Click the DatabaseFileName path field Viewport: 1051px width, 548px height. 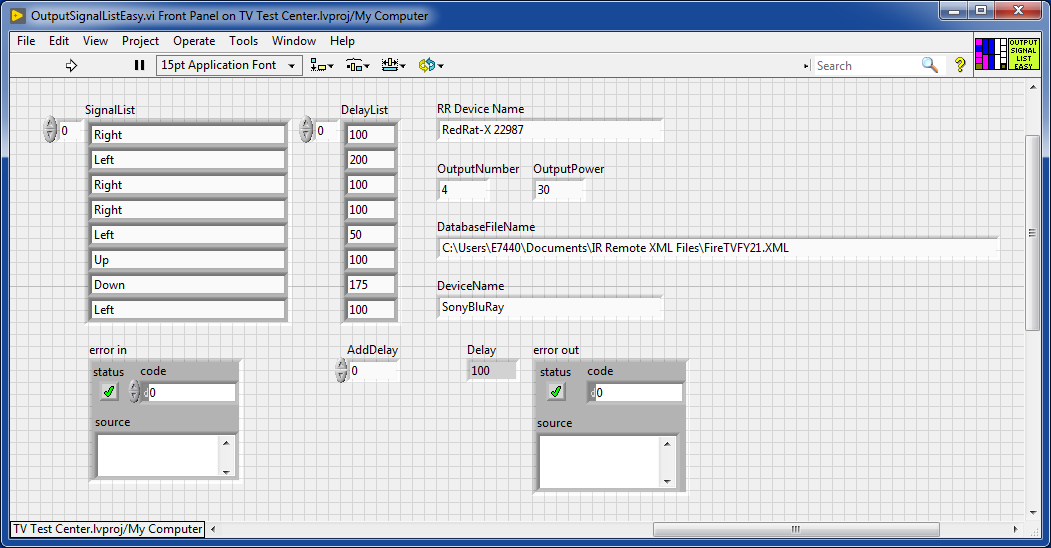pyautogui.click(x=718, y=248)
